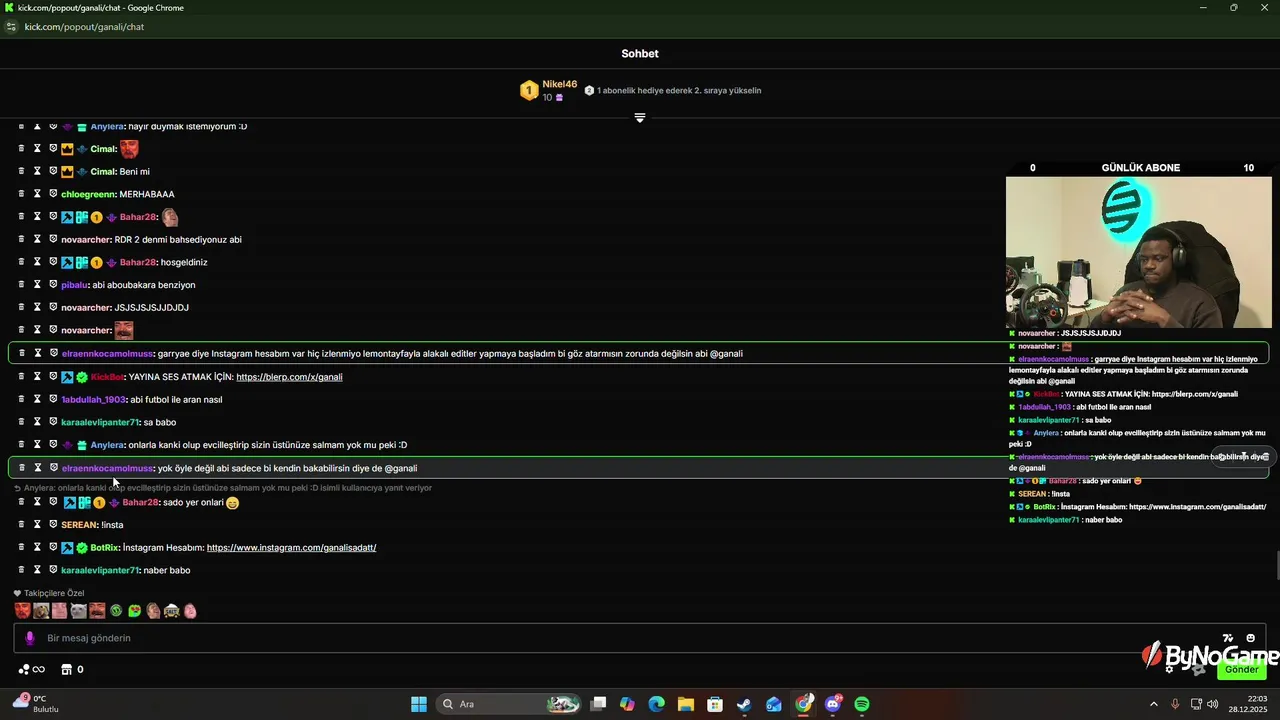Image resolution: width=1280 pixels, height=720 pixels.
Task: Insert the first follower emote
Action: pyautogui.click(x=22, y=610)
